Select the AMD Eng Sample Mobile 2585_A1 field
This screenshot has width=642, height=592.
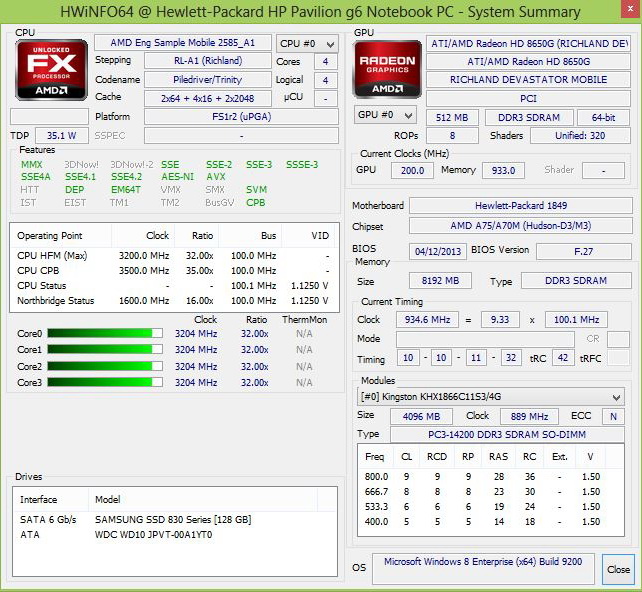[x=183, y=43]
